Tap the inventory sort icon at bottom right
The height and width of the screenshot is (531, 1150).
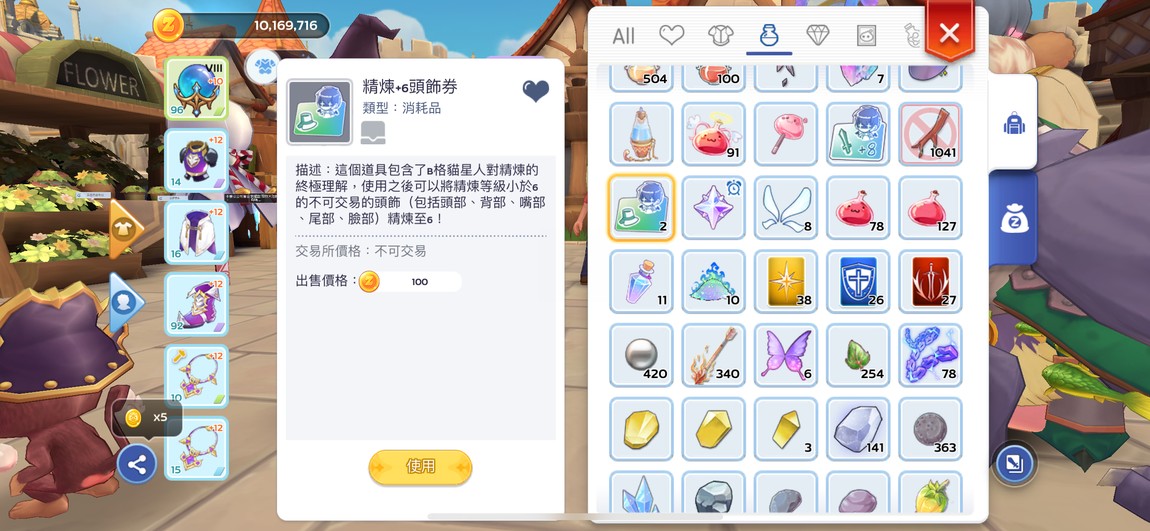(x=1014, y=463)
